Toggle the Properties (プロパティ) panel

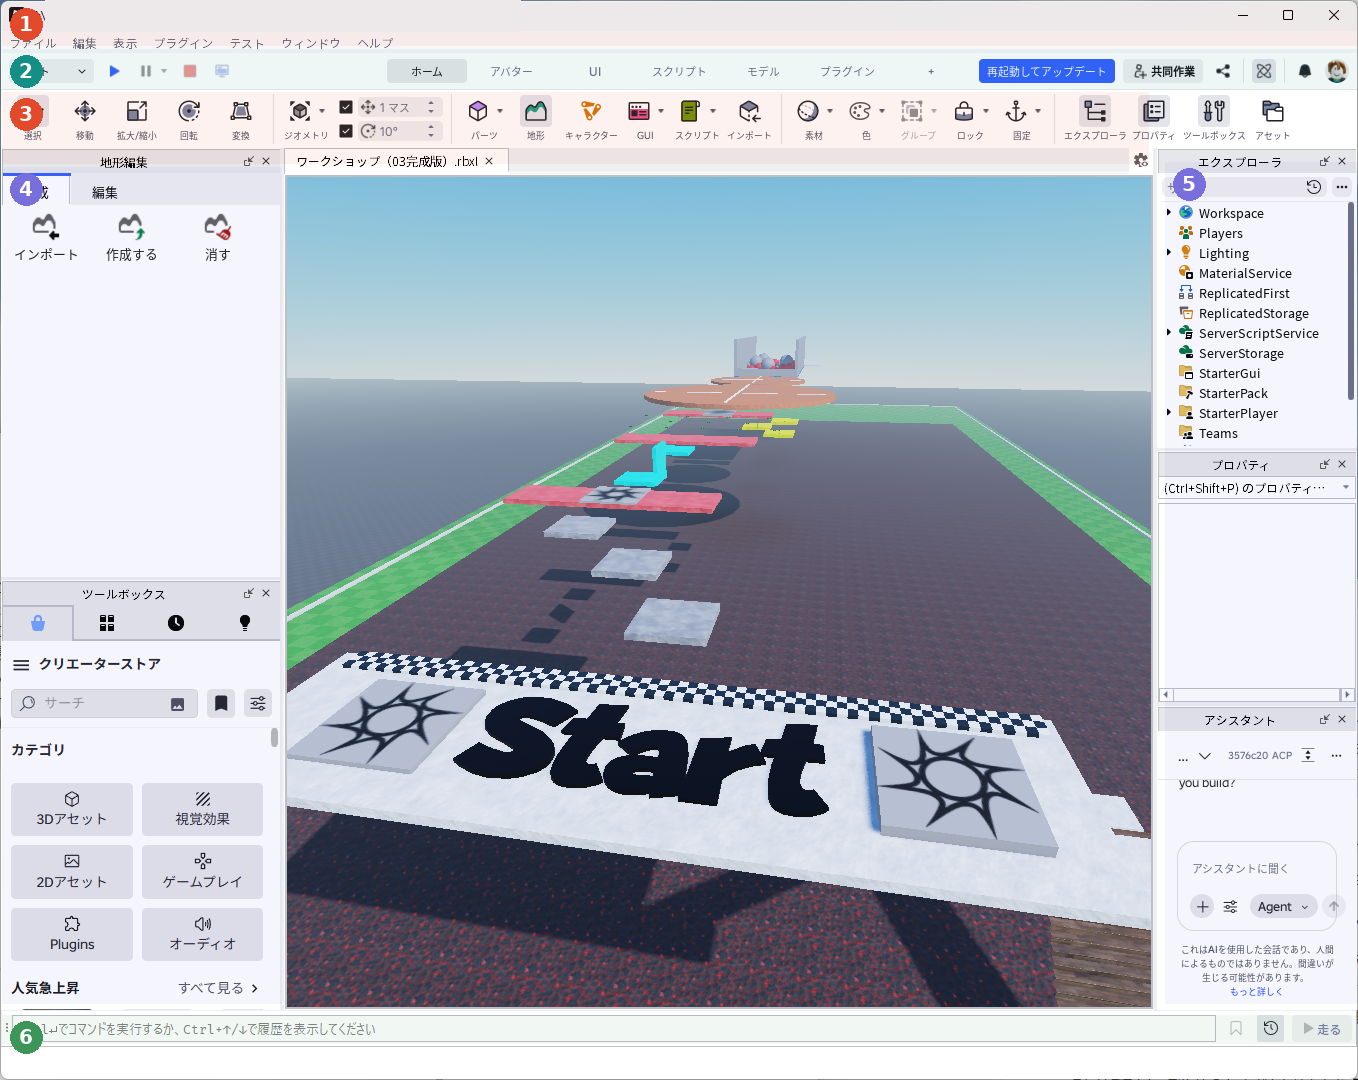[x=1154, y=119]
